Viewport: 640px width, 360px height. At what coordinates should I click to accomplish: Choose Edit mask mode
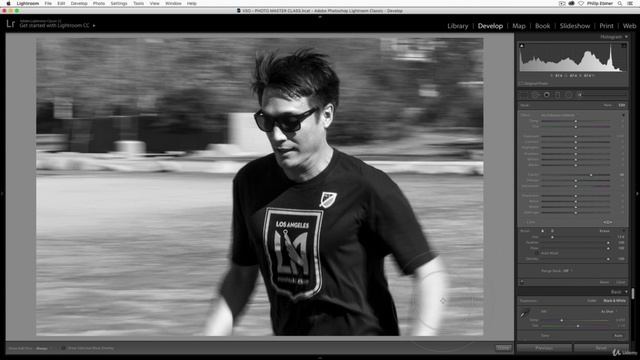click(x=622, y=105)
